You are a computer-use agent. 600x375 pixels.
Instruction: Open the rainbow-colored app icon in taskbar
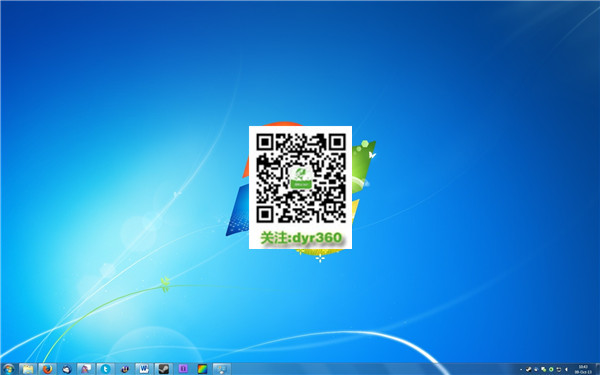202,369
